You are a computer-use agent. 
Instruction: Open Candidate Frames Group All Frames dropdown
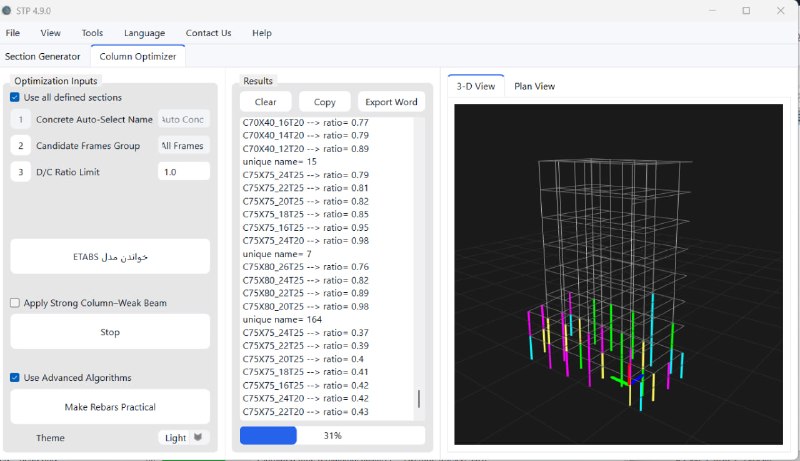pos(184,146)
